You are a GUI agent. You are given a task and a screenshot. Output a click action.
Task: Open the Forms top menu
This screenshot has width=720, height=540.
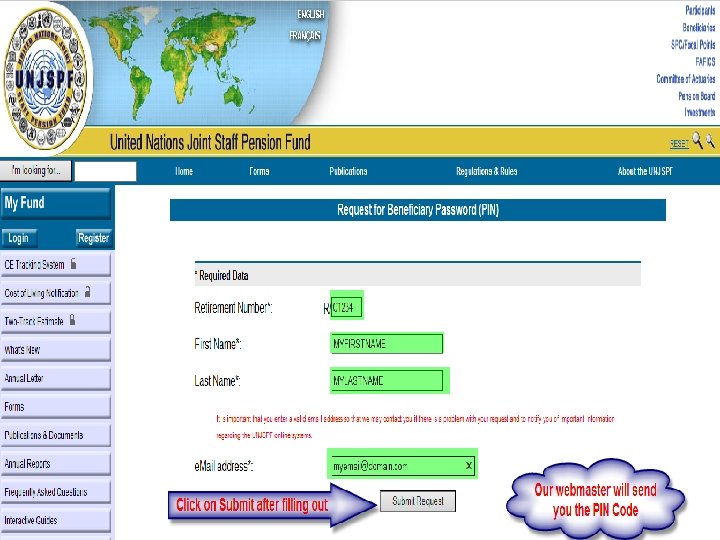[x=259, y=171]
